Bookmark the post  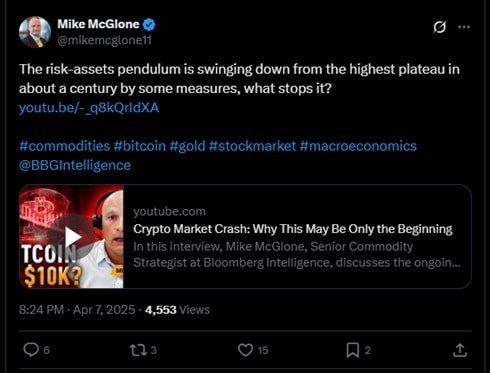click(353, 350)
